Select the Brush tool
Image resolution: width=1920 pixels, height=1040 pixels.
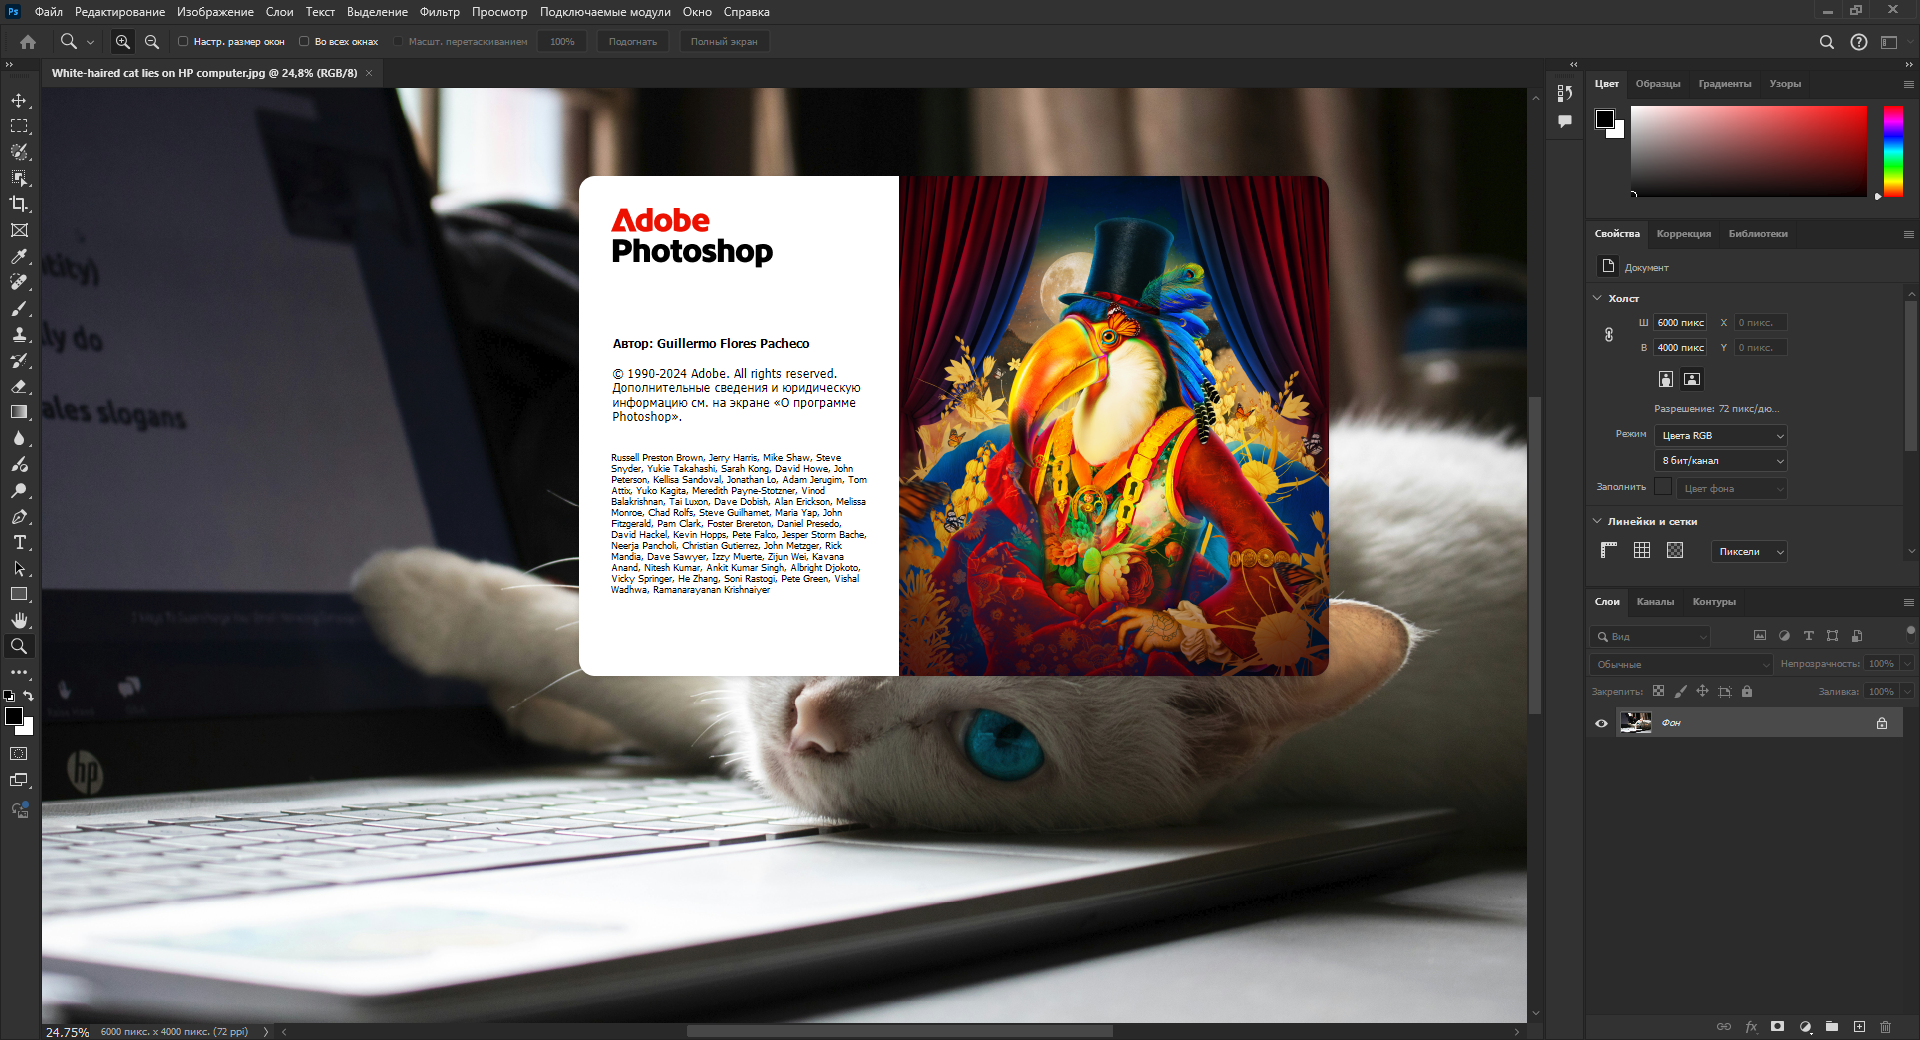pyautogui.click(x=19, y=309)
